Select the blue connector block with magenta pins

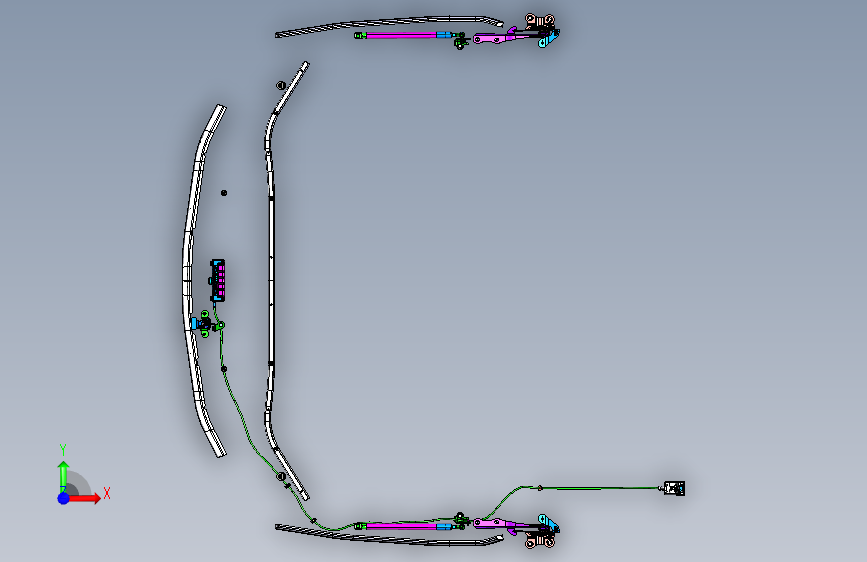click(x=217, y=280)
